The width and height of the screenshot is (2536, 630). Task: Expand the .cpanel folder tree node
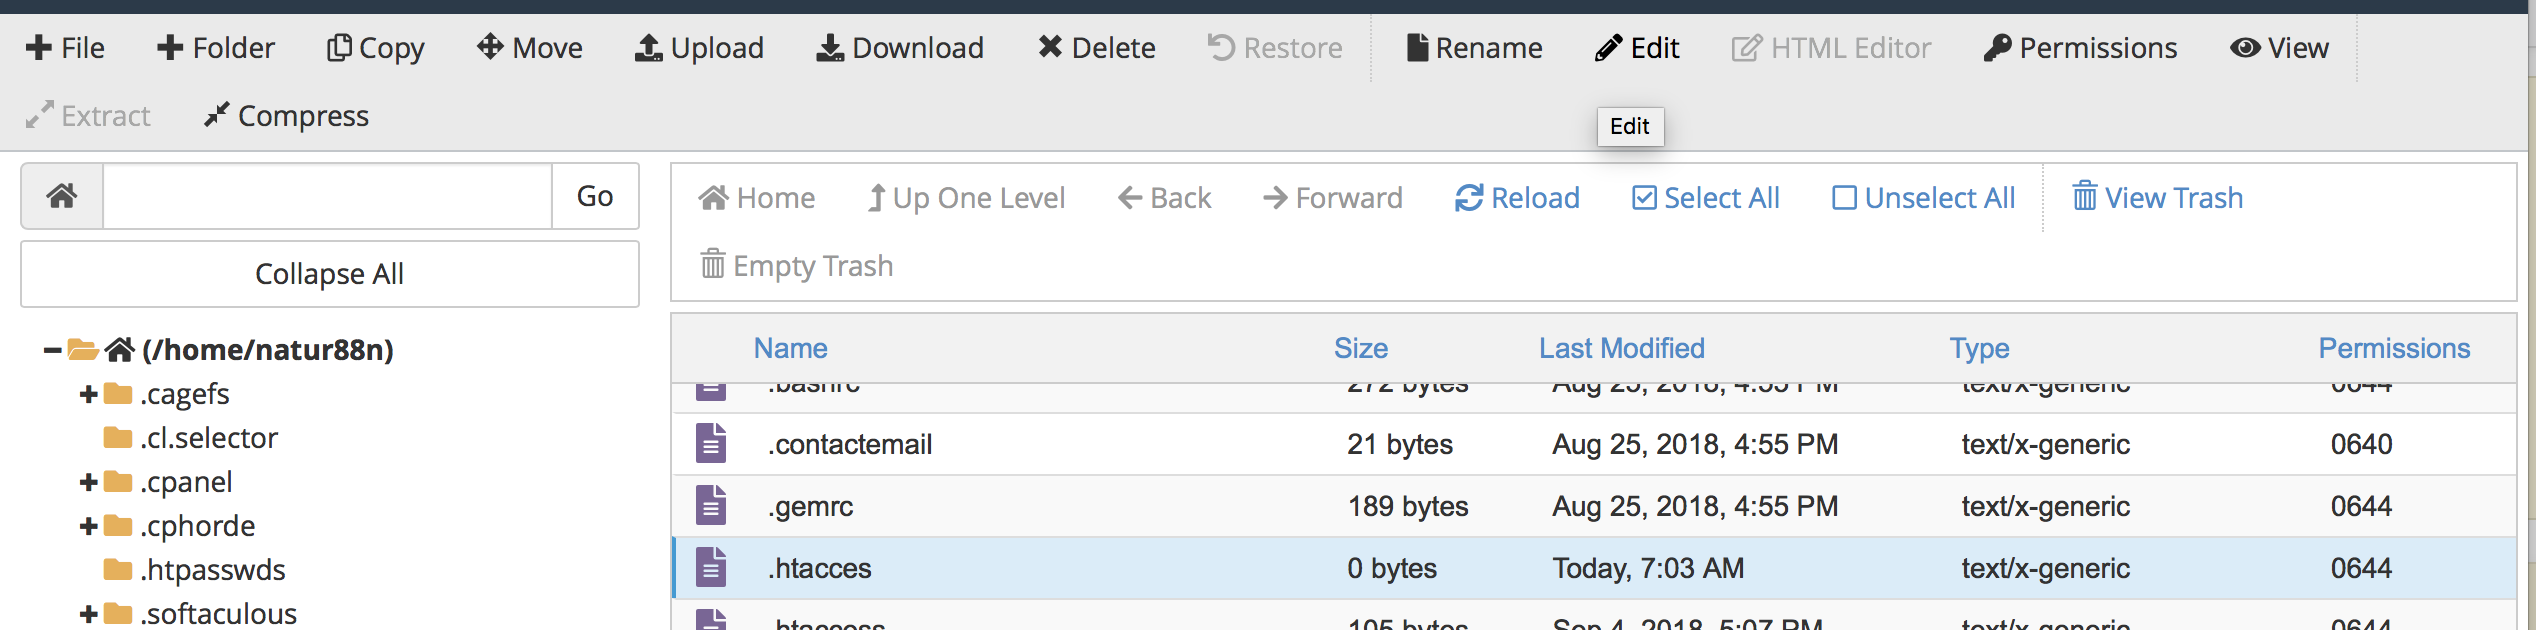coord(88,482)
